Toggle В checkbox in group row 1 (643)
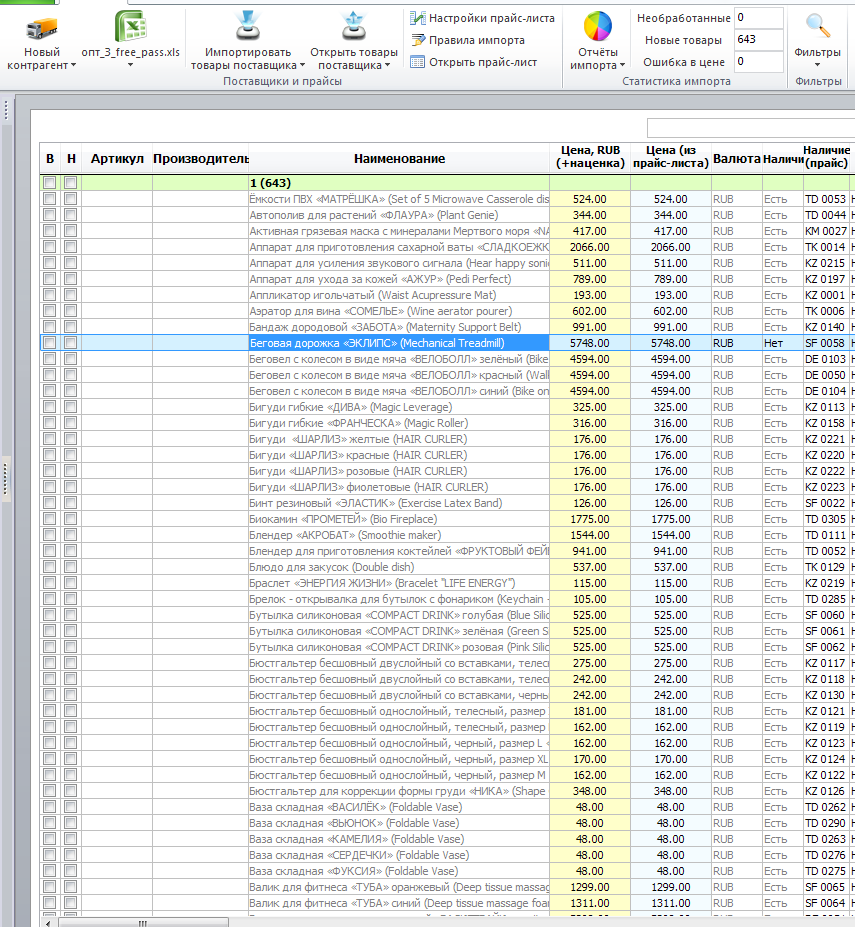The height and width of the screenshot is (927, 855). 50,183
